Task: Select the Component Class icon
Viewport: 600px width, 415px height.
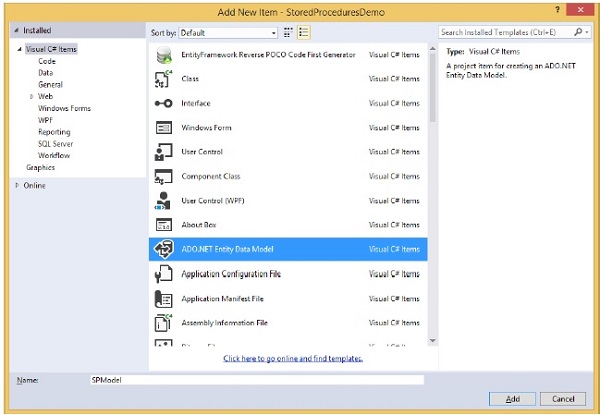Action: coord(164,177)
